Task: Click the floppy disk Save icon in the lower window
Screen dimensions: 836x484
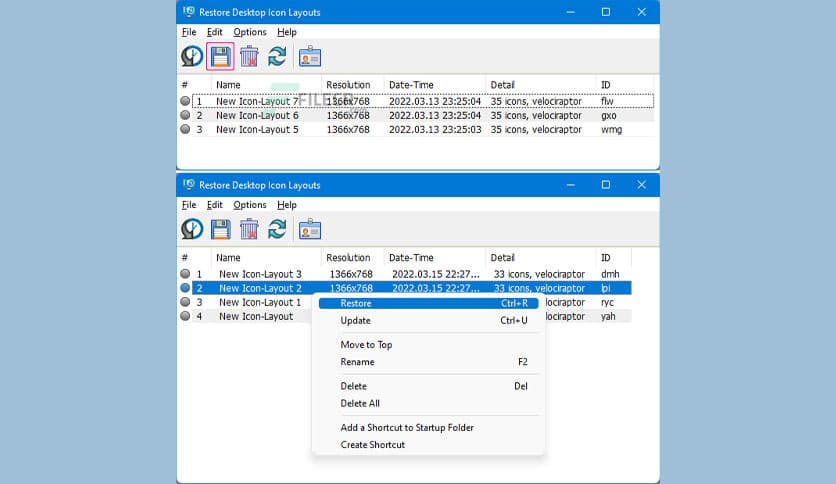Action: coord(220,229)
